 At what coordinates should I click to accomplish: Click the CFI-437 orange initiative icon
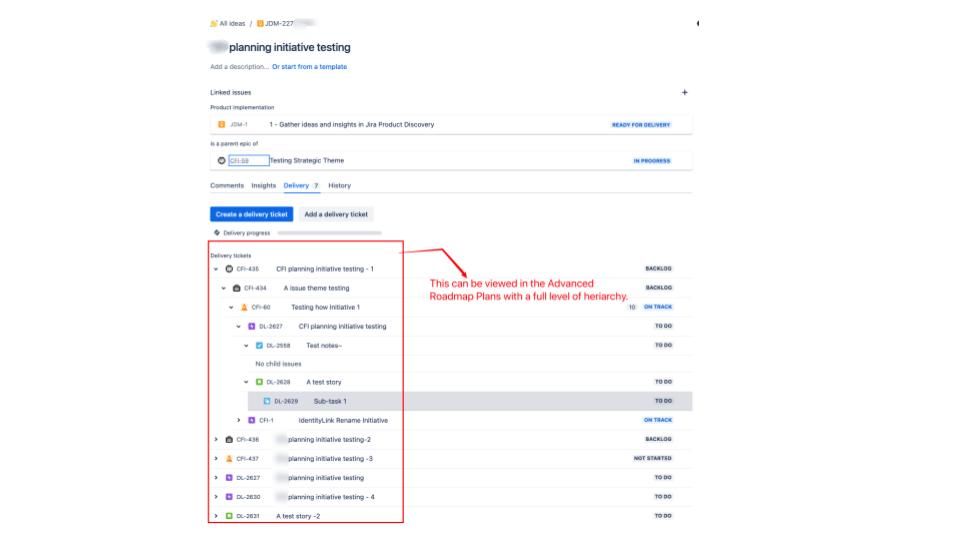click(229, 459)
